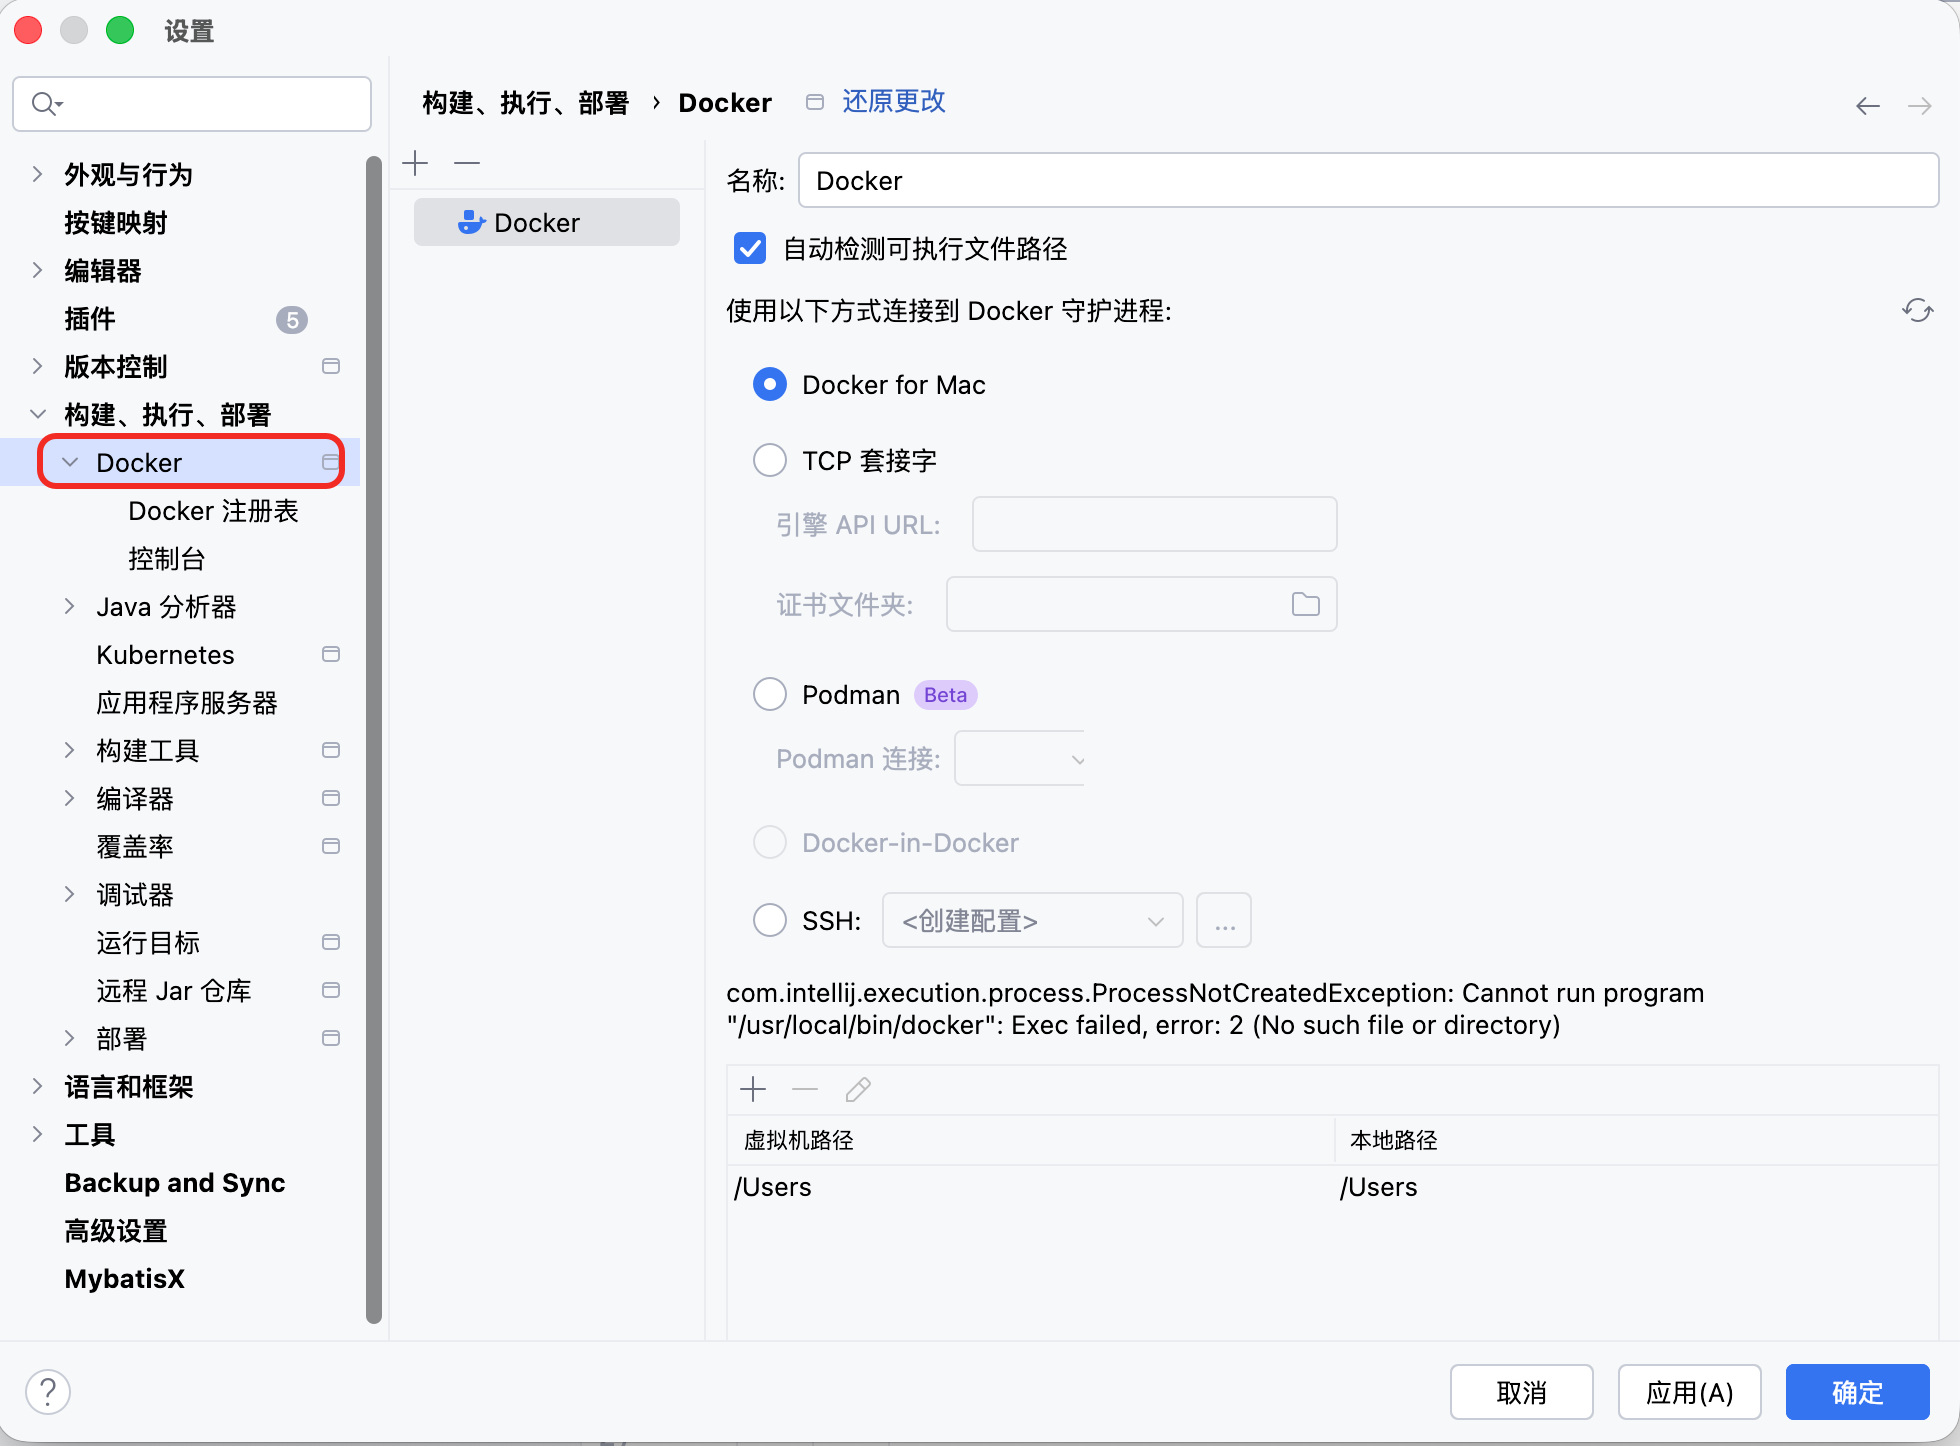
Task: Open help with question mark icon
Action: coord(48,1391)
